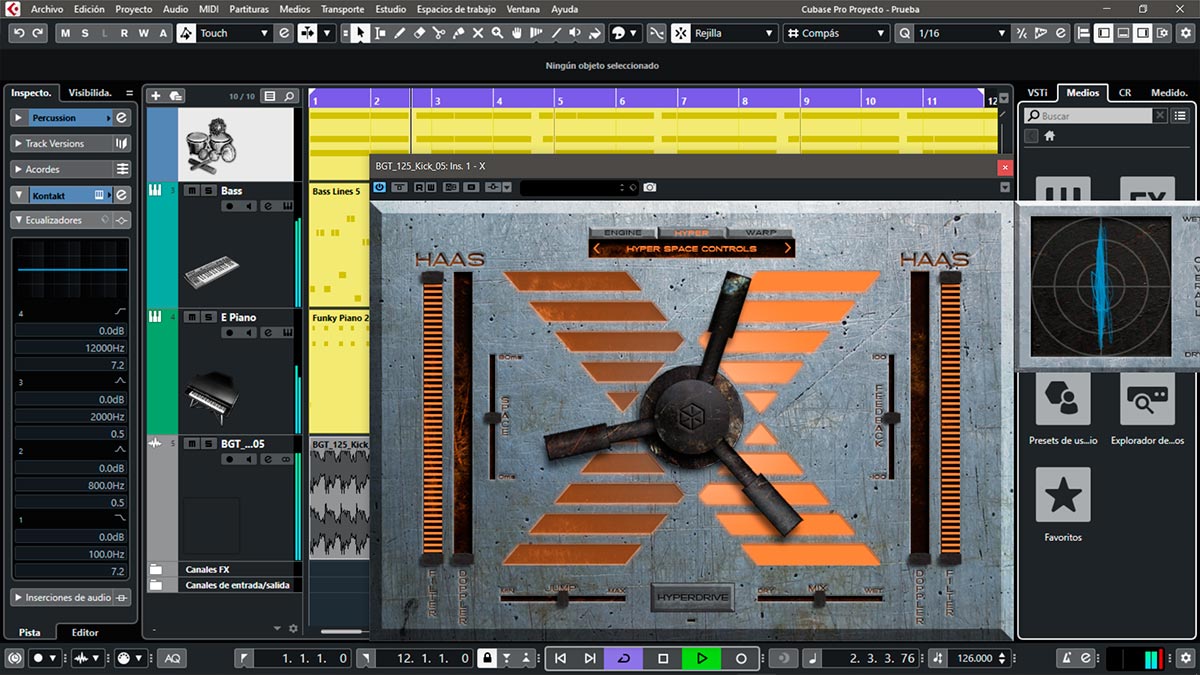Viewport: 1200px width, 675px height.
Task: Select the WARP page in the plug-in
Action: point(761,232)
